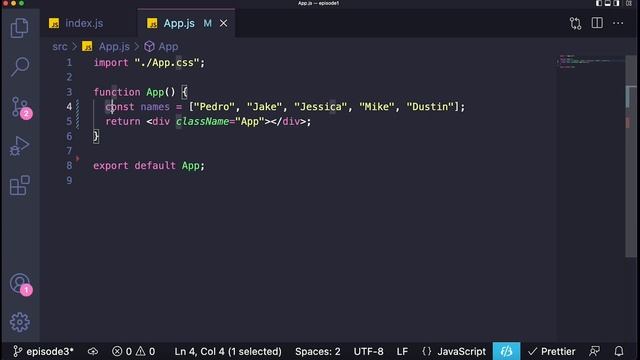The image size is (640, 360).
Task: Change end of line sequence LF
Action: 402,351
